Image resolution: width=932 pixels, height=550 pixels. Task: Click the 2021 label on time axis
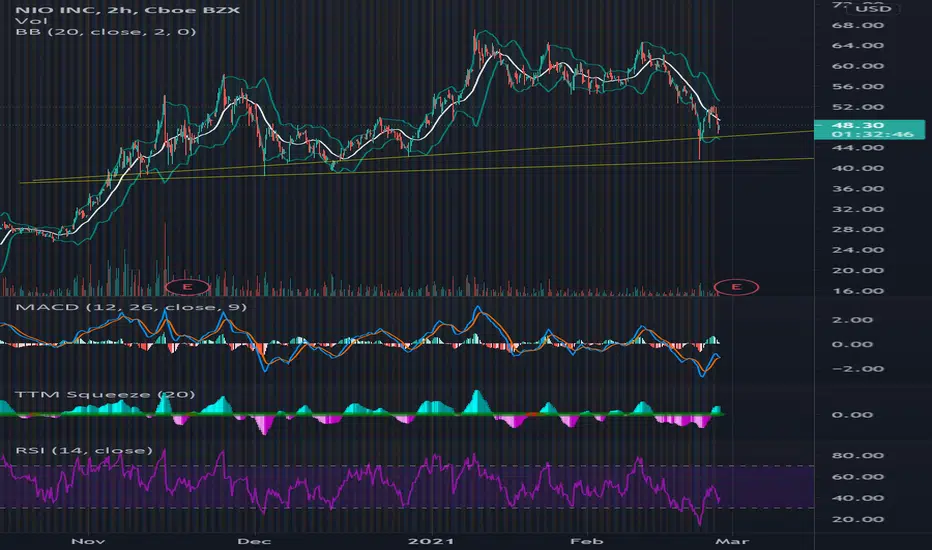tap(431, 541)
